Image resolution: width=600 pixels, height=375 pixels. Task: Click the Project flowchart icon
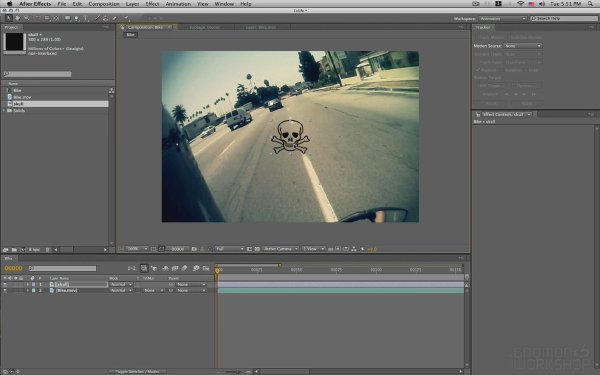tap(111, 91)
